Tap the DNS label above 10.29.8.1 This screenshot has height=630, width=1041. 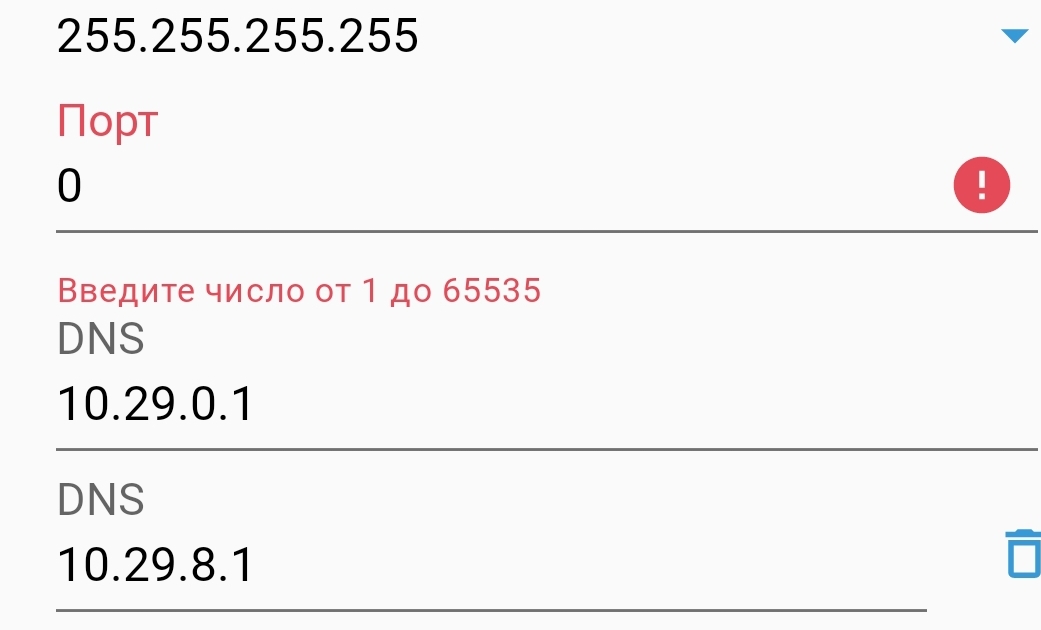coord(101,499)
